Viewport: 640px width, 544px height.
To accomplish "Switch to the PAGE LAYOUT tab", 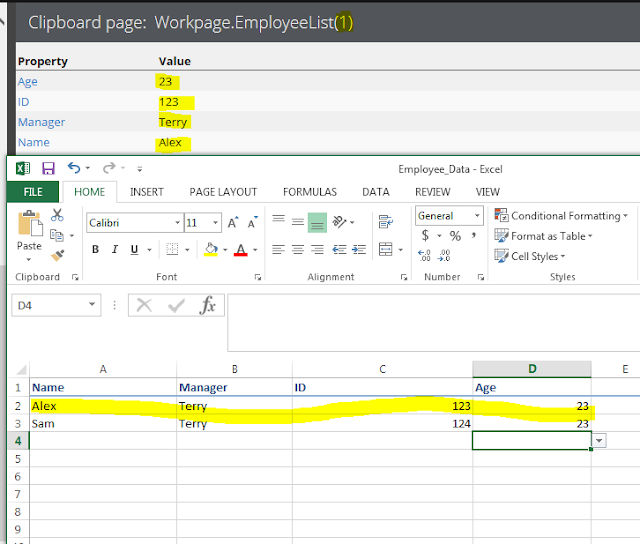I will [x=223, y=192].
